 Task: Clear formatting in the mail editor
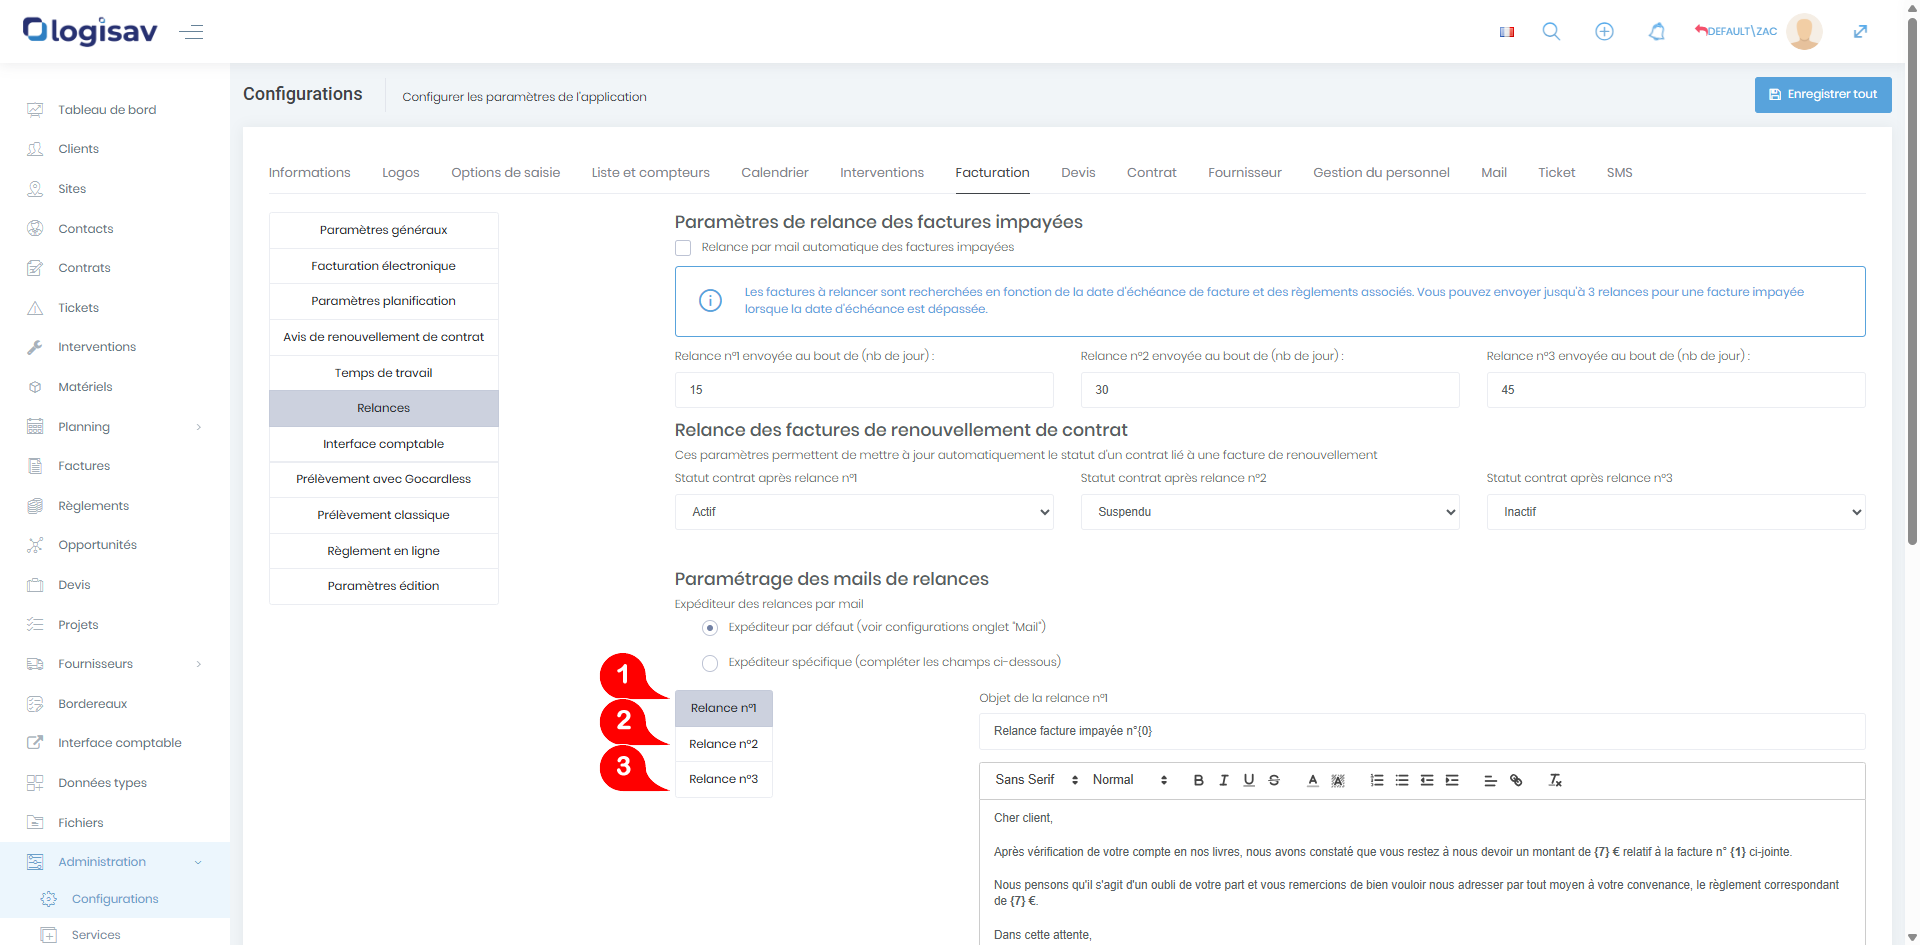click(1555, 780)
